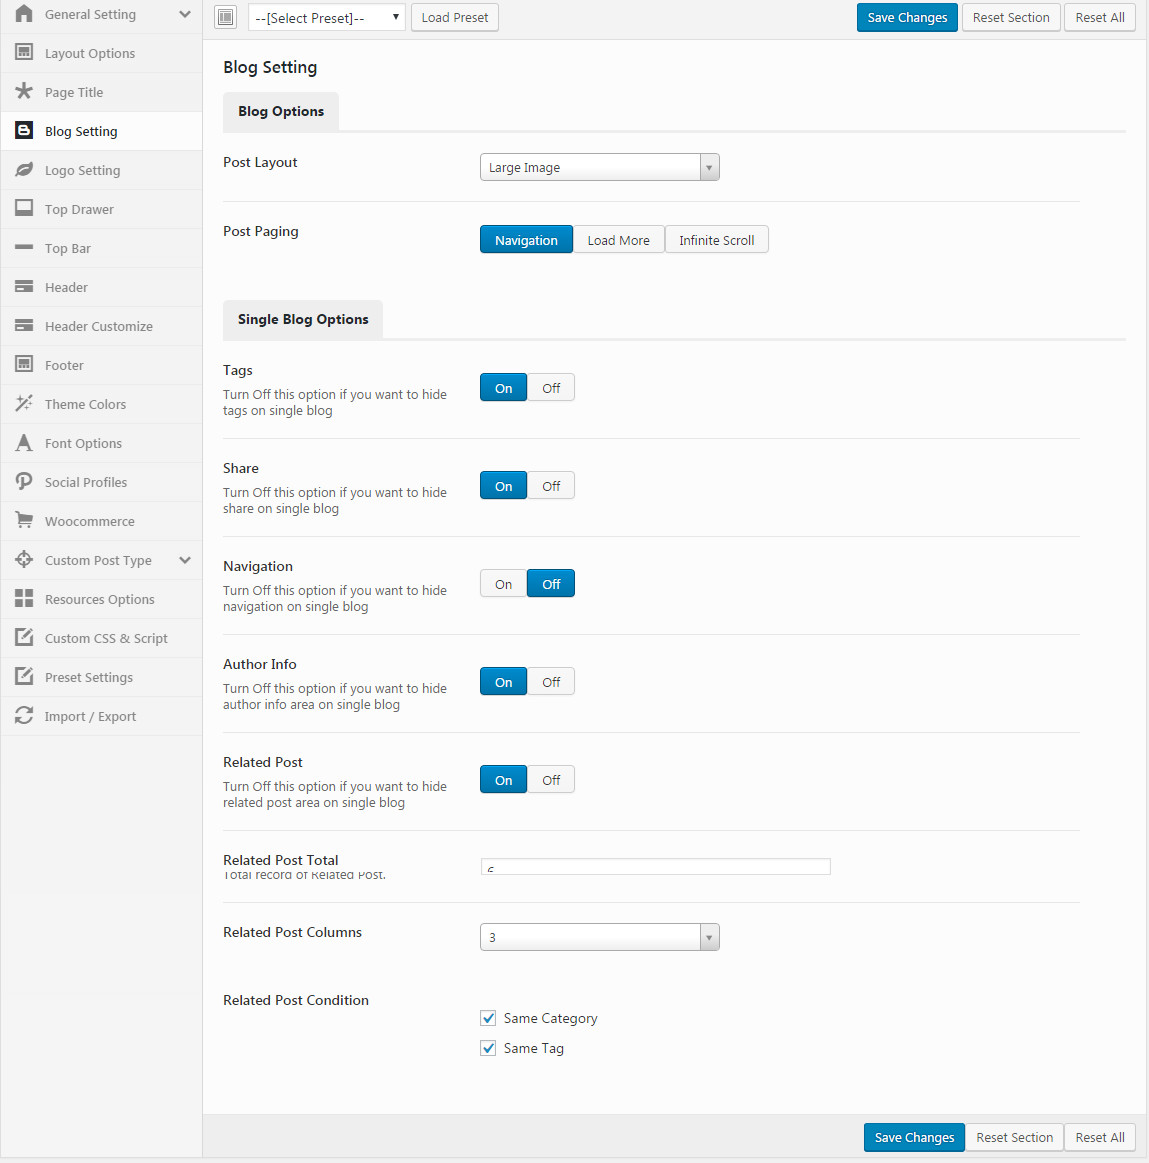
Task: Switch Share option to Off
Action: (551, 486)
